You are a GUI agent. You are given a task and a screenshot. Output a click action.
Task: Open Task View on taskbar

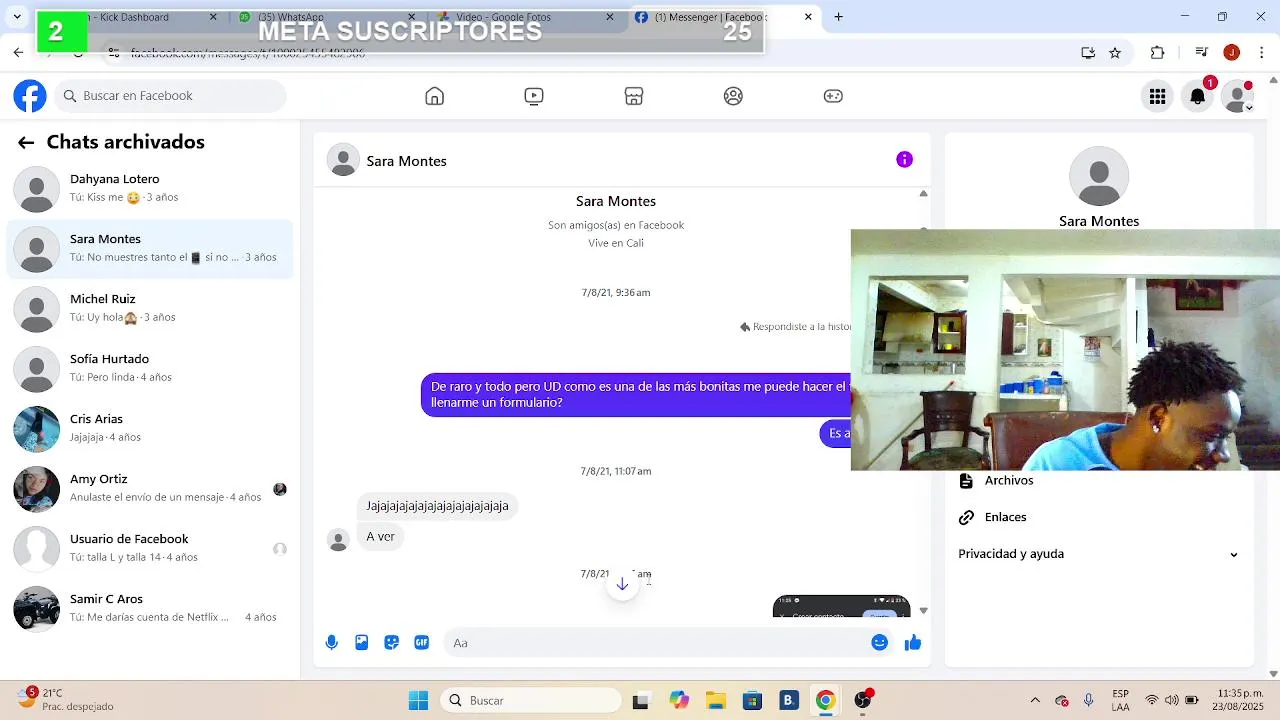[641, 700]
